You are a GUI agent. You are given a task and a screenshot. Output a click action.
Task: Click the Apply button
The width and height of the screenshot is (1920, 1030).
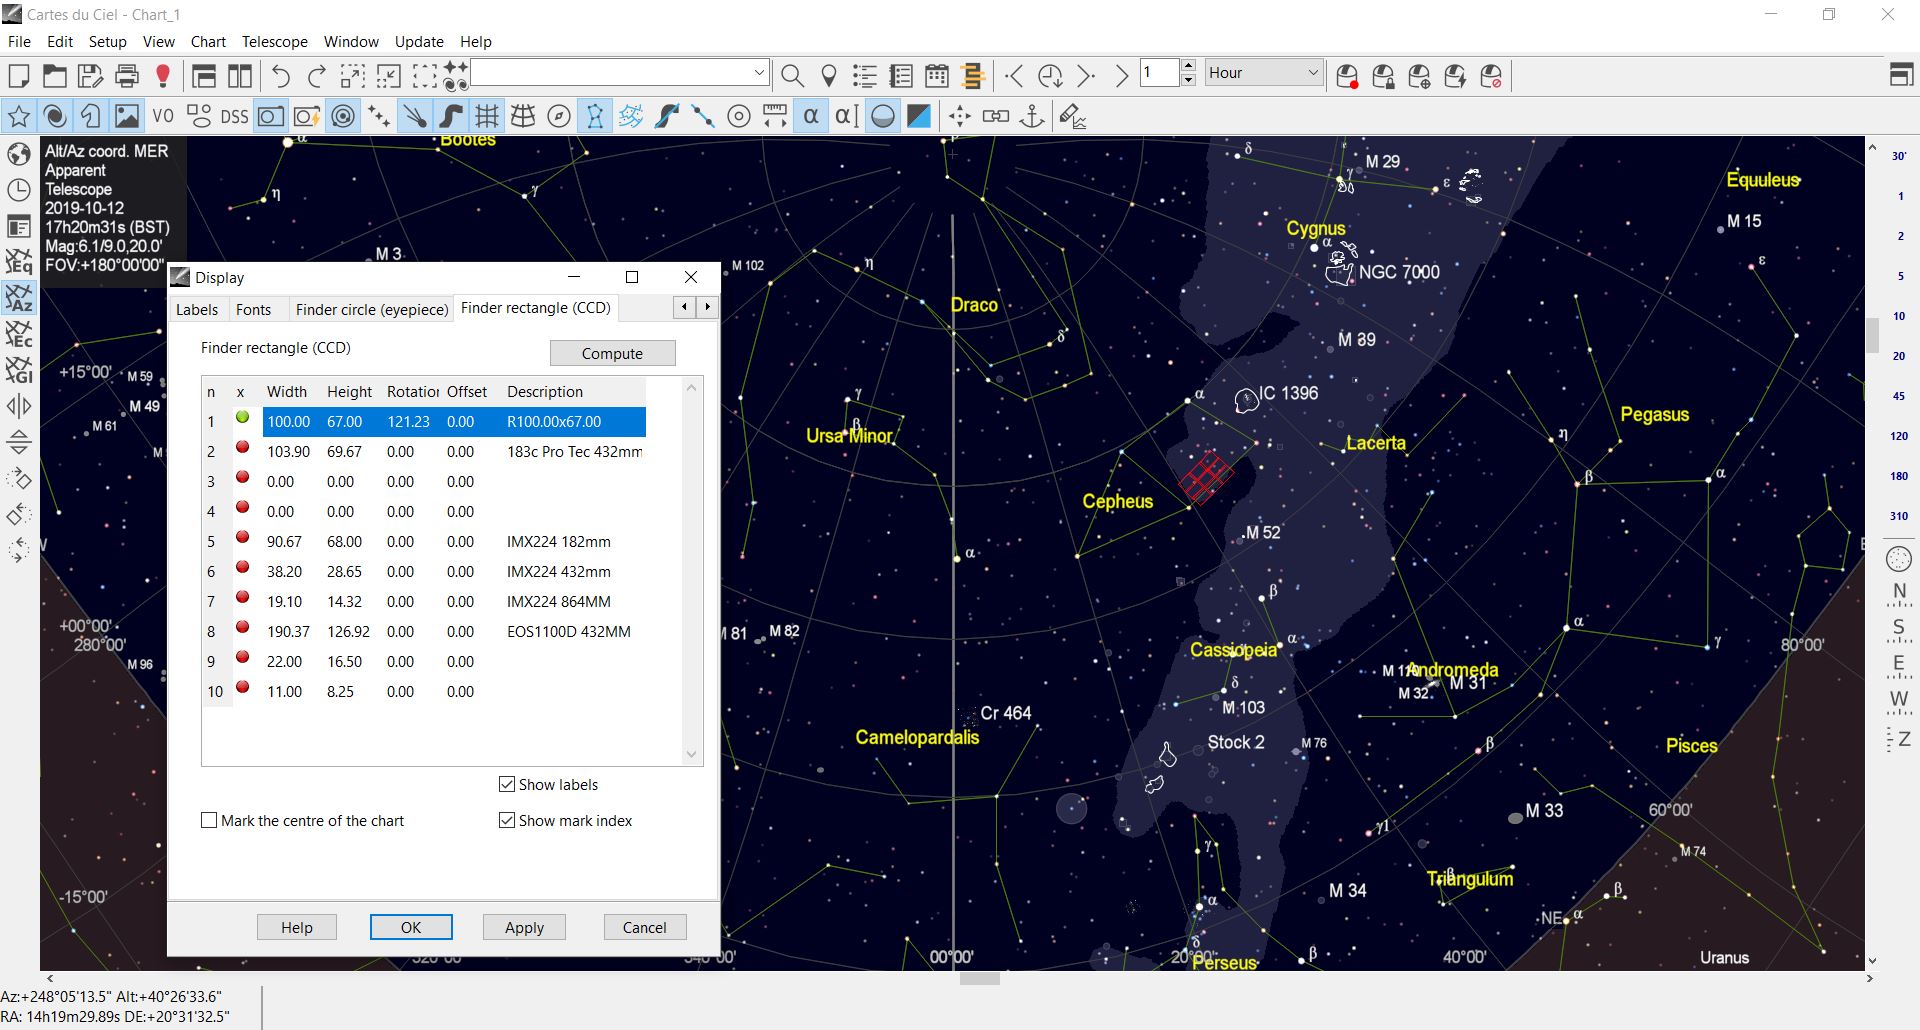[524, 927]
